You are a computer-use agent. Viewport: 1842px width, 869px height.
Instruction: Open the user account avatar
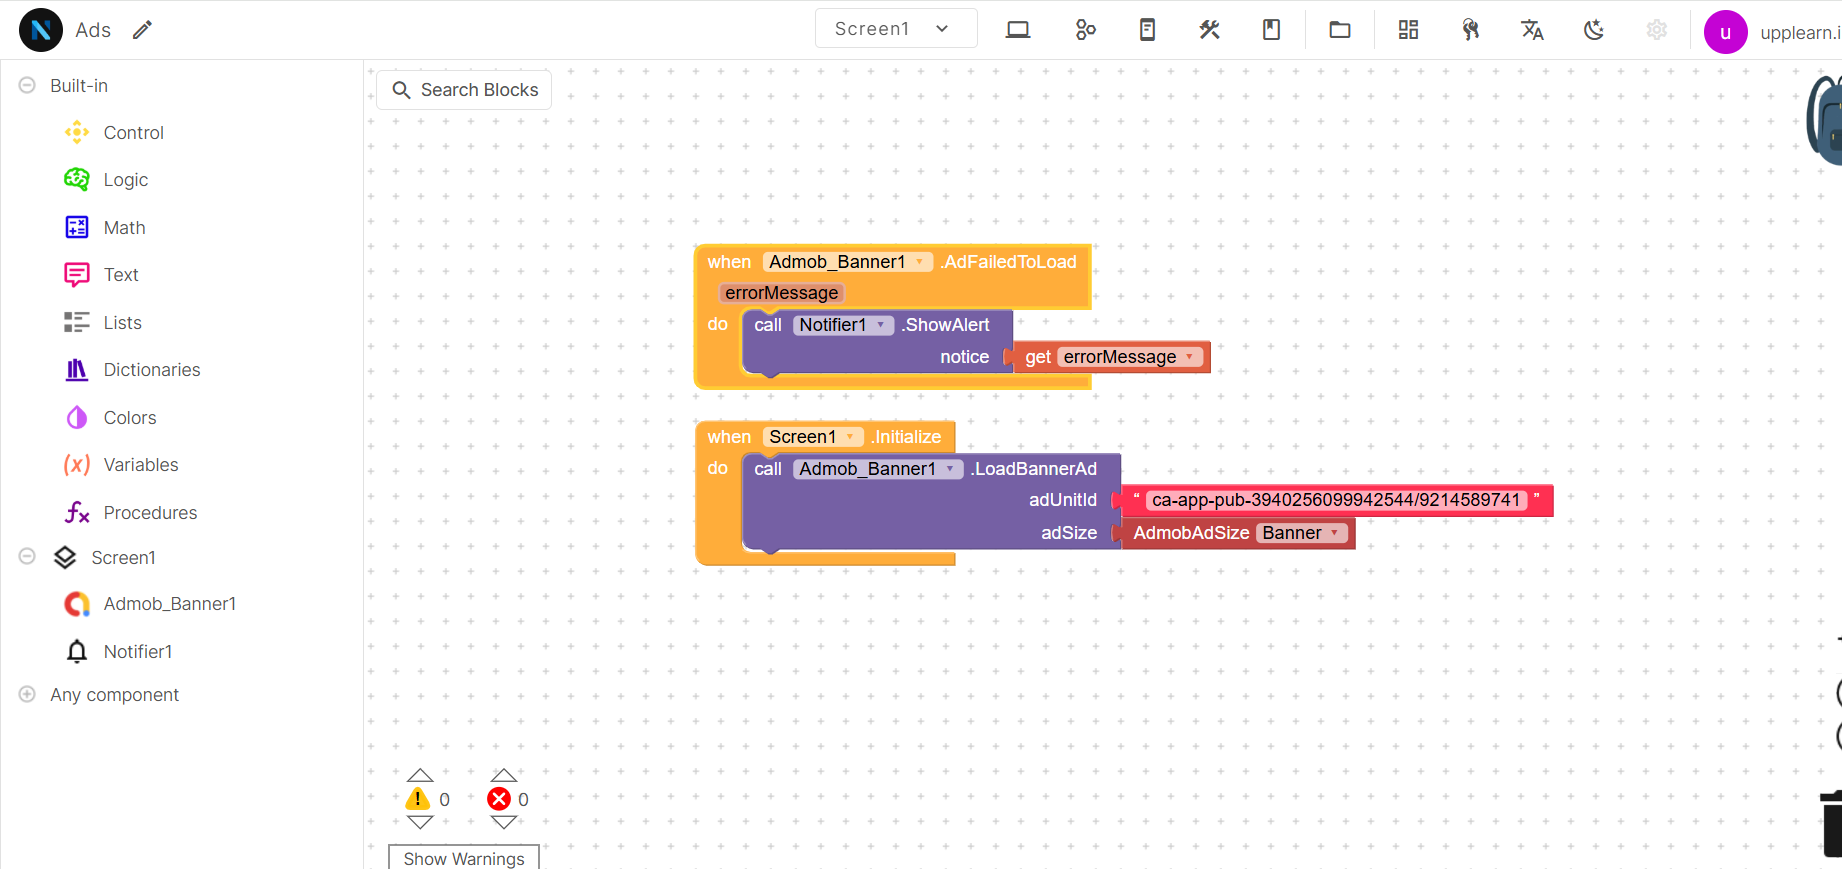pos(1725,32)
